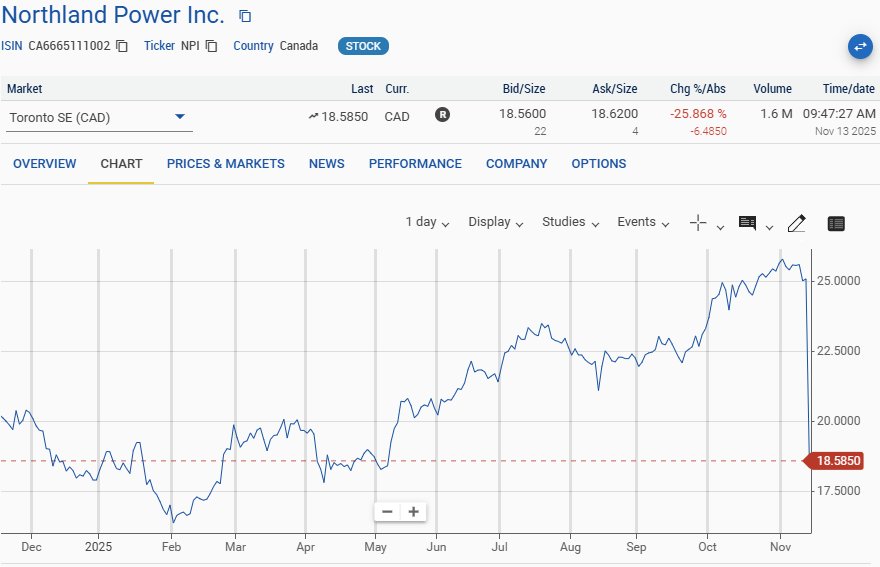Click the Chg %/Abs column header
Image resolution: width=880 pixels, height=567 pixels.
(x=698, y=89)
